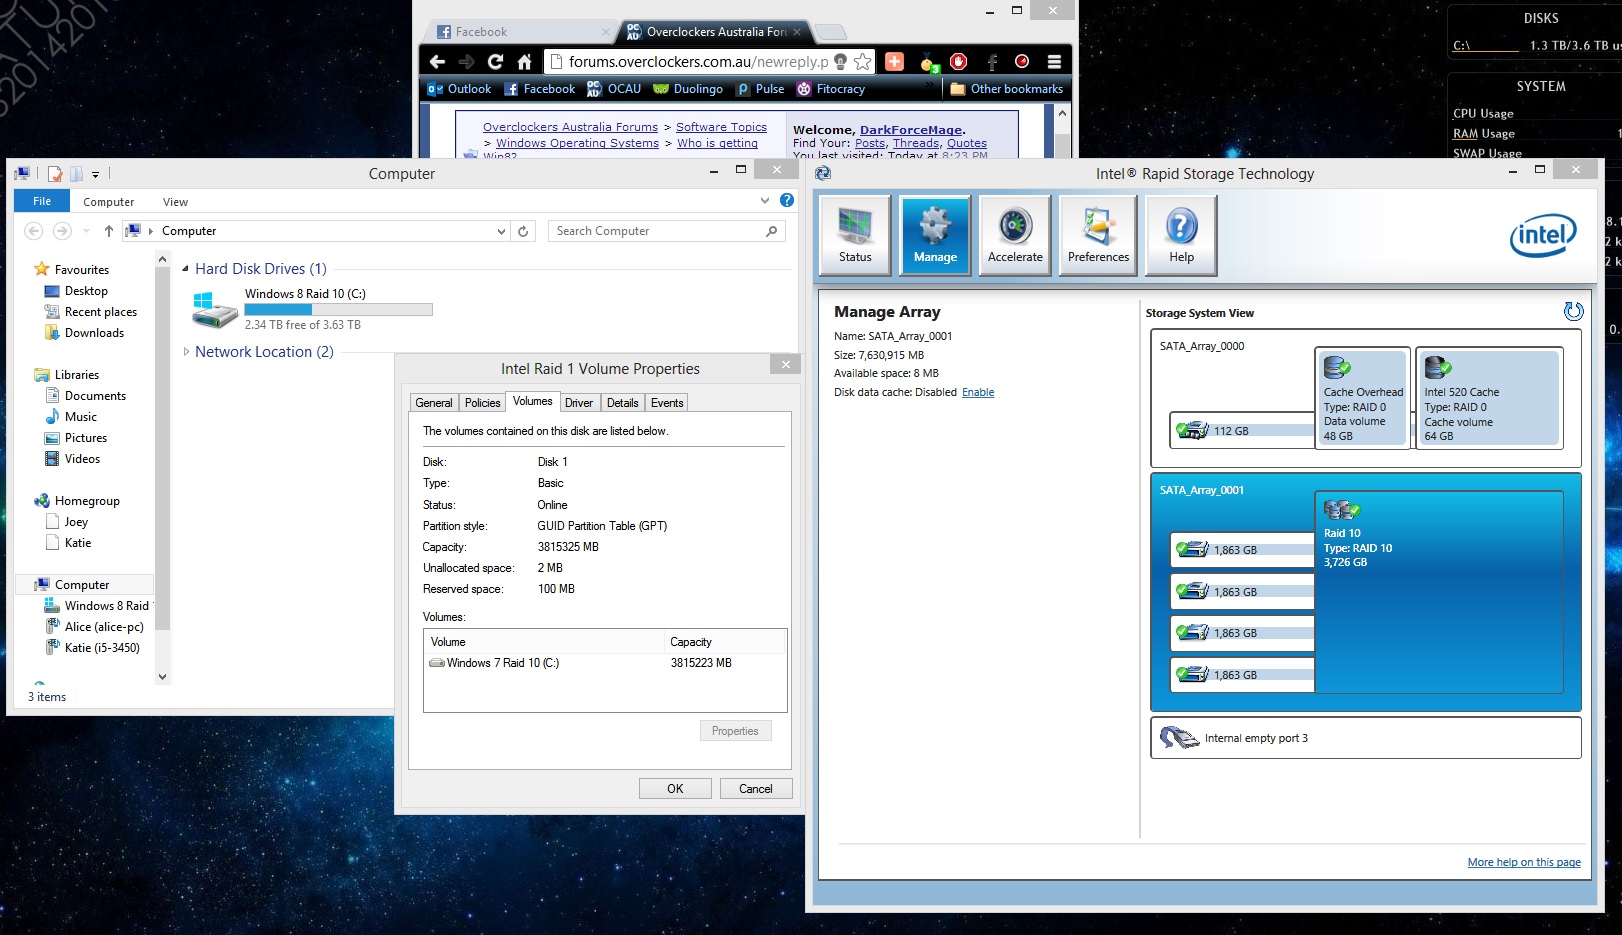Open the Music library
Image resolution: width=1622 pixels, height=935 pixels.
81,417
